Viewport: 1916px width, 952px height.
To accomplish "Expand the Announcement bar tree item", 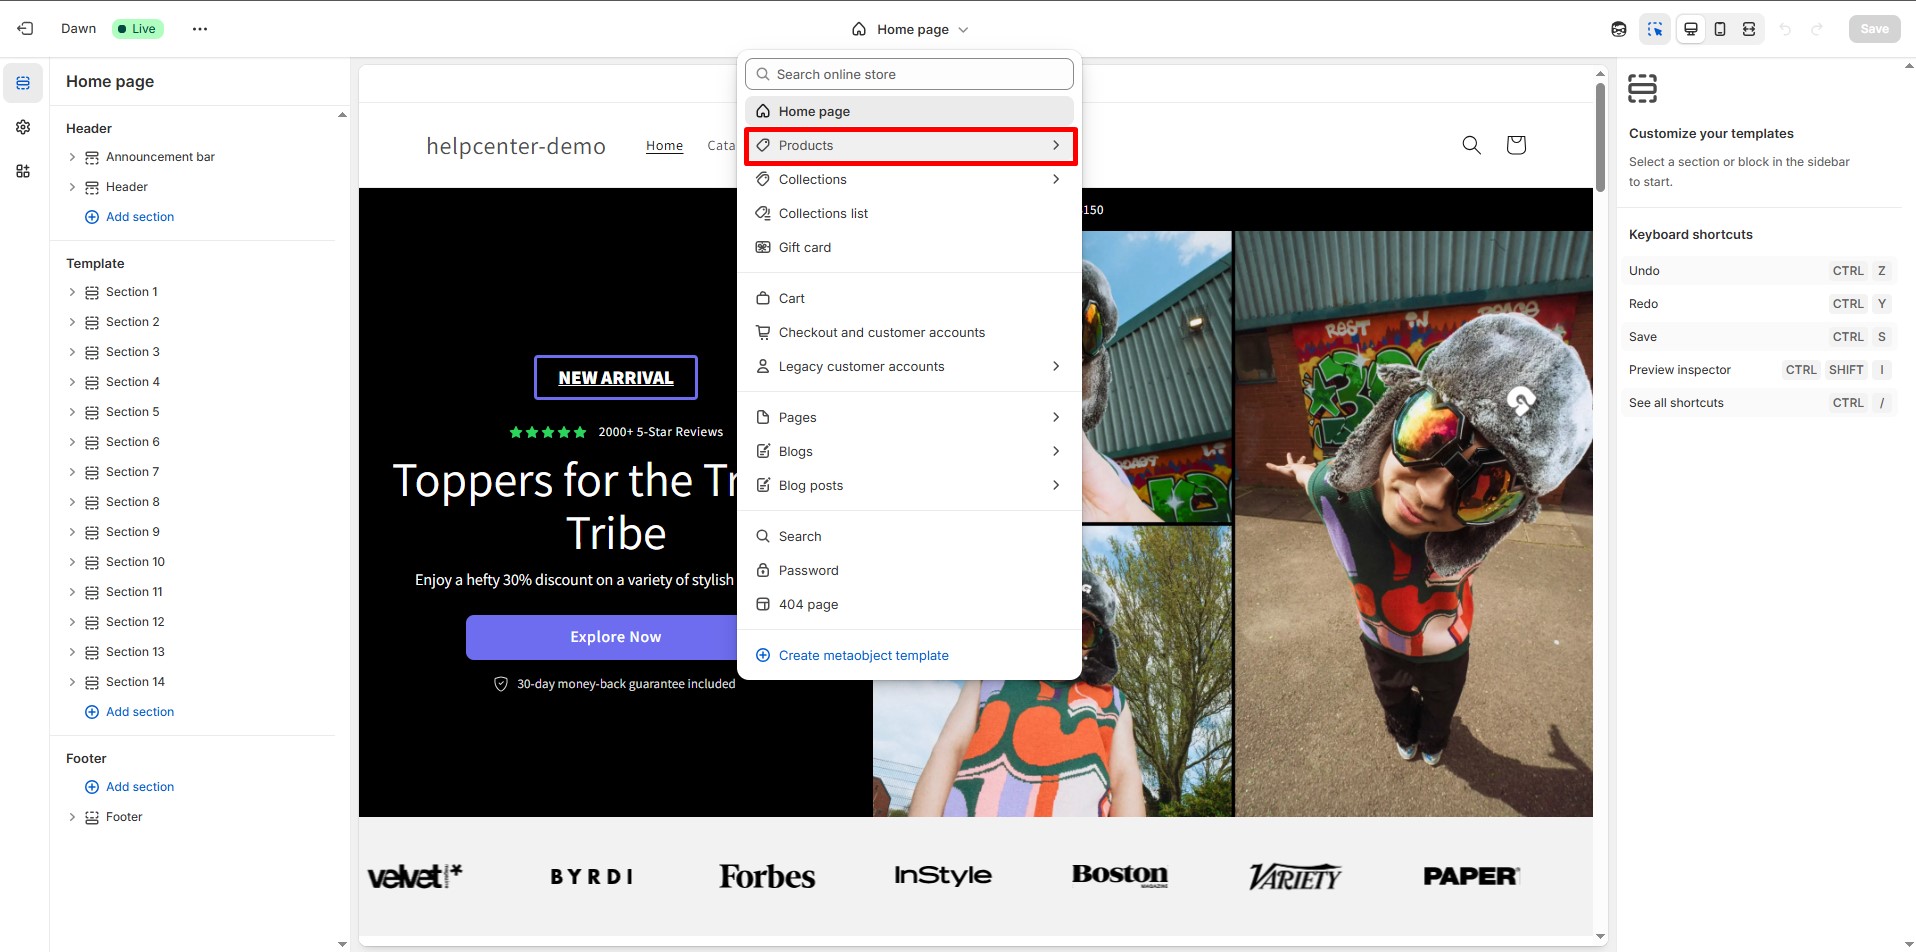I will (x=72, y=157).
